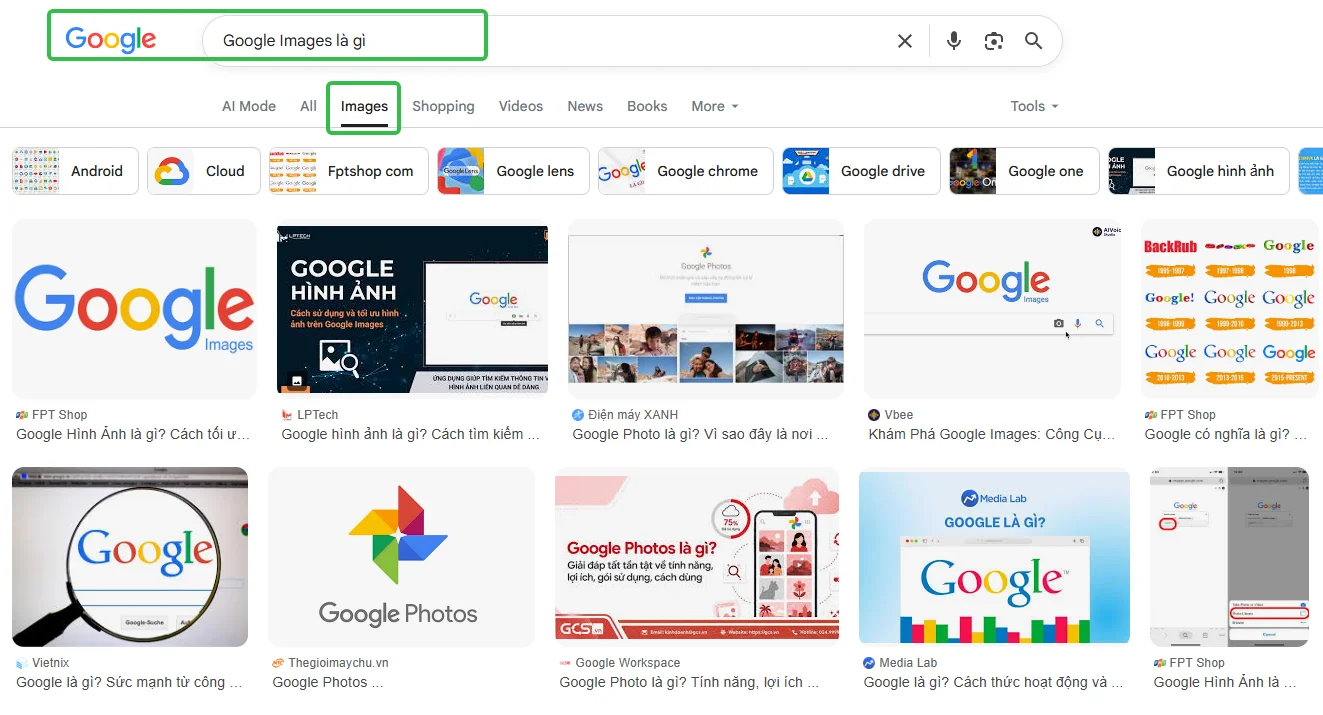Select the Google chrome filter chip
Image resolution: width=1323 pixels, height=715 pixels.
coord(686,171)
